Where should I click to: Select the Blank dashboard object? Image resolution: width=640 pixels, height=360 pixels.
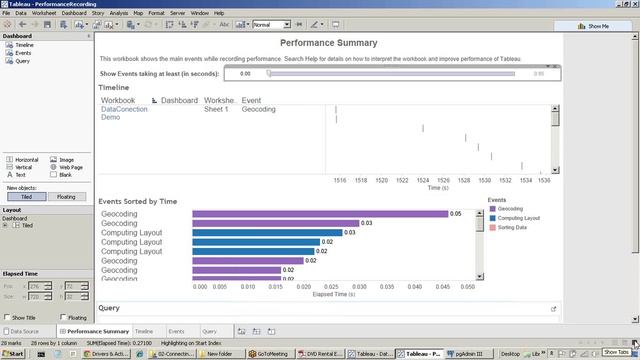(x=61, y=174)
